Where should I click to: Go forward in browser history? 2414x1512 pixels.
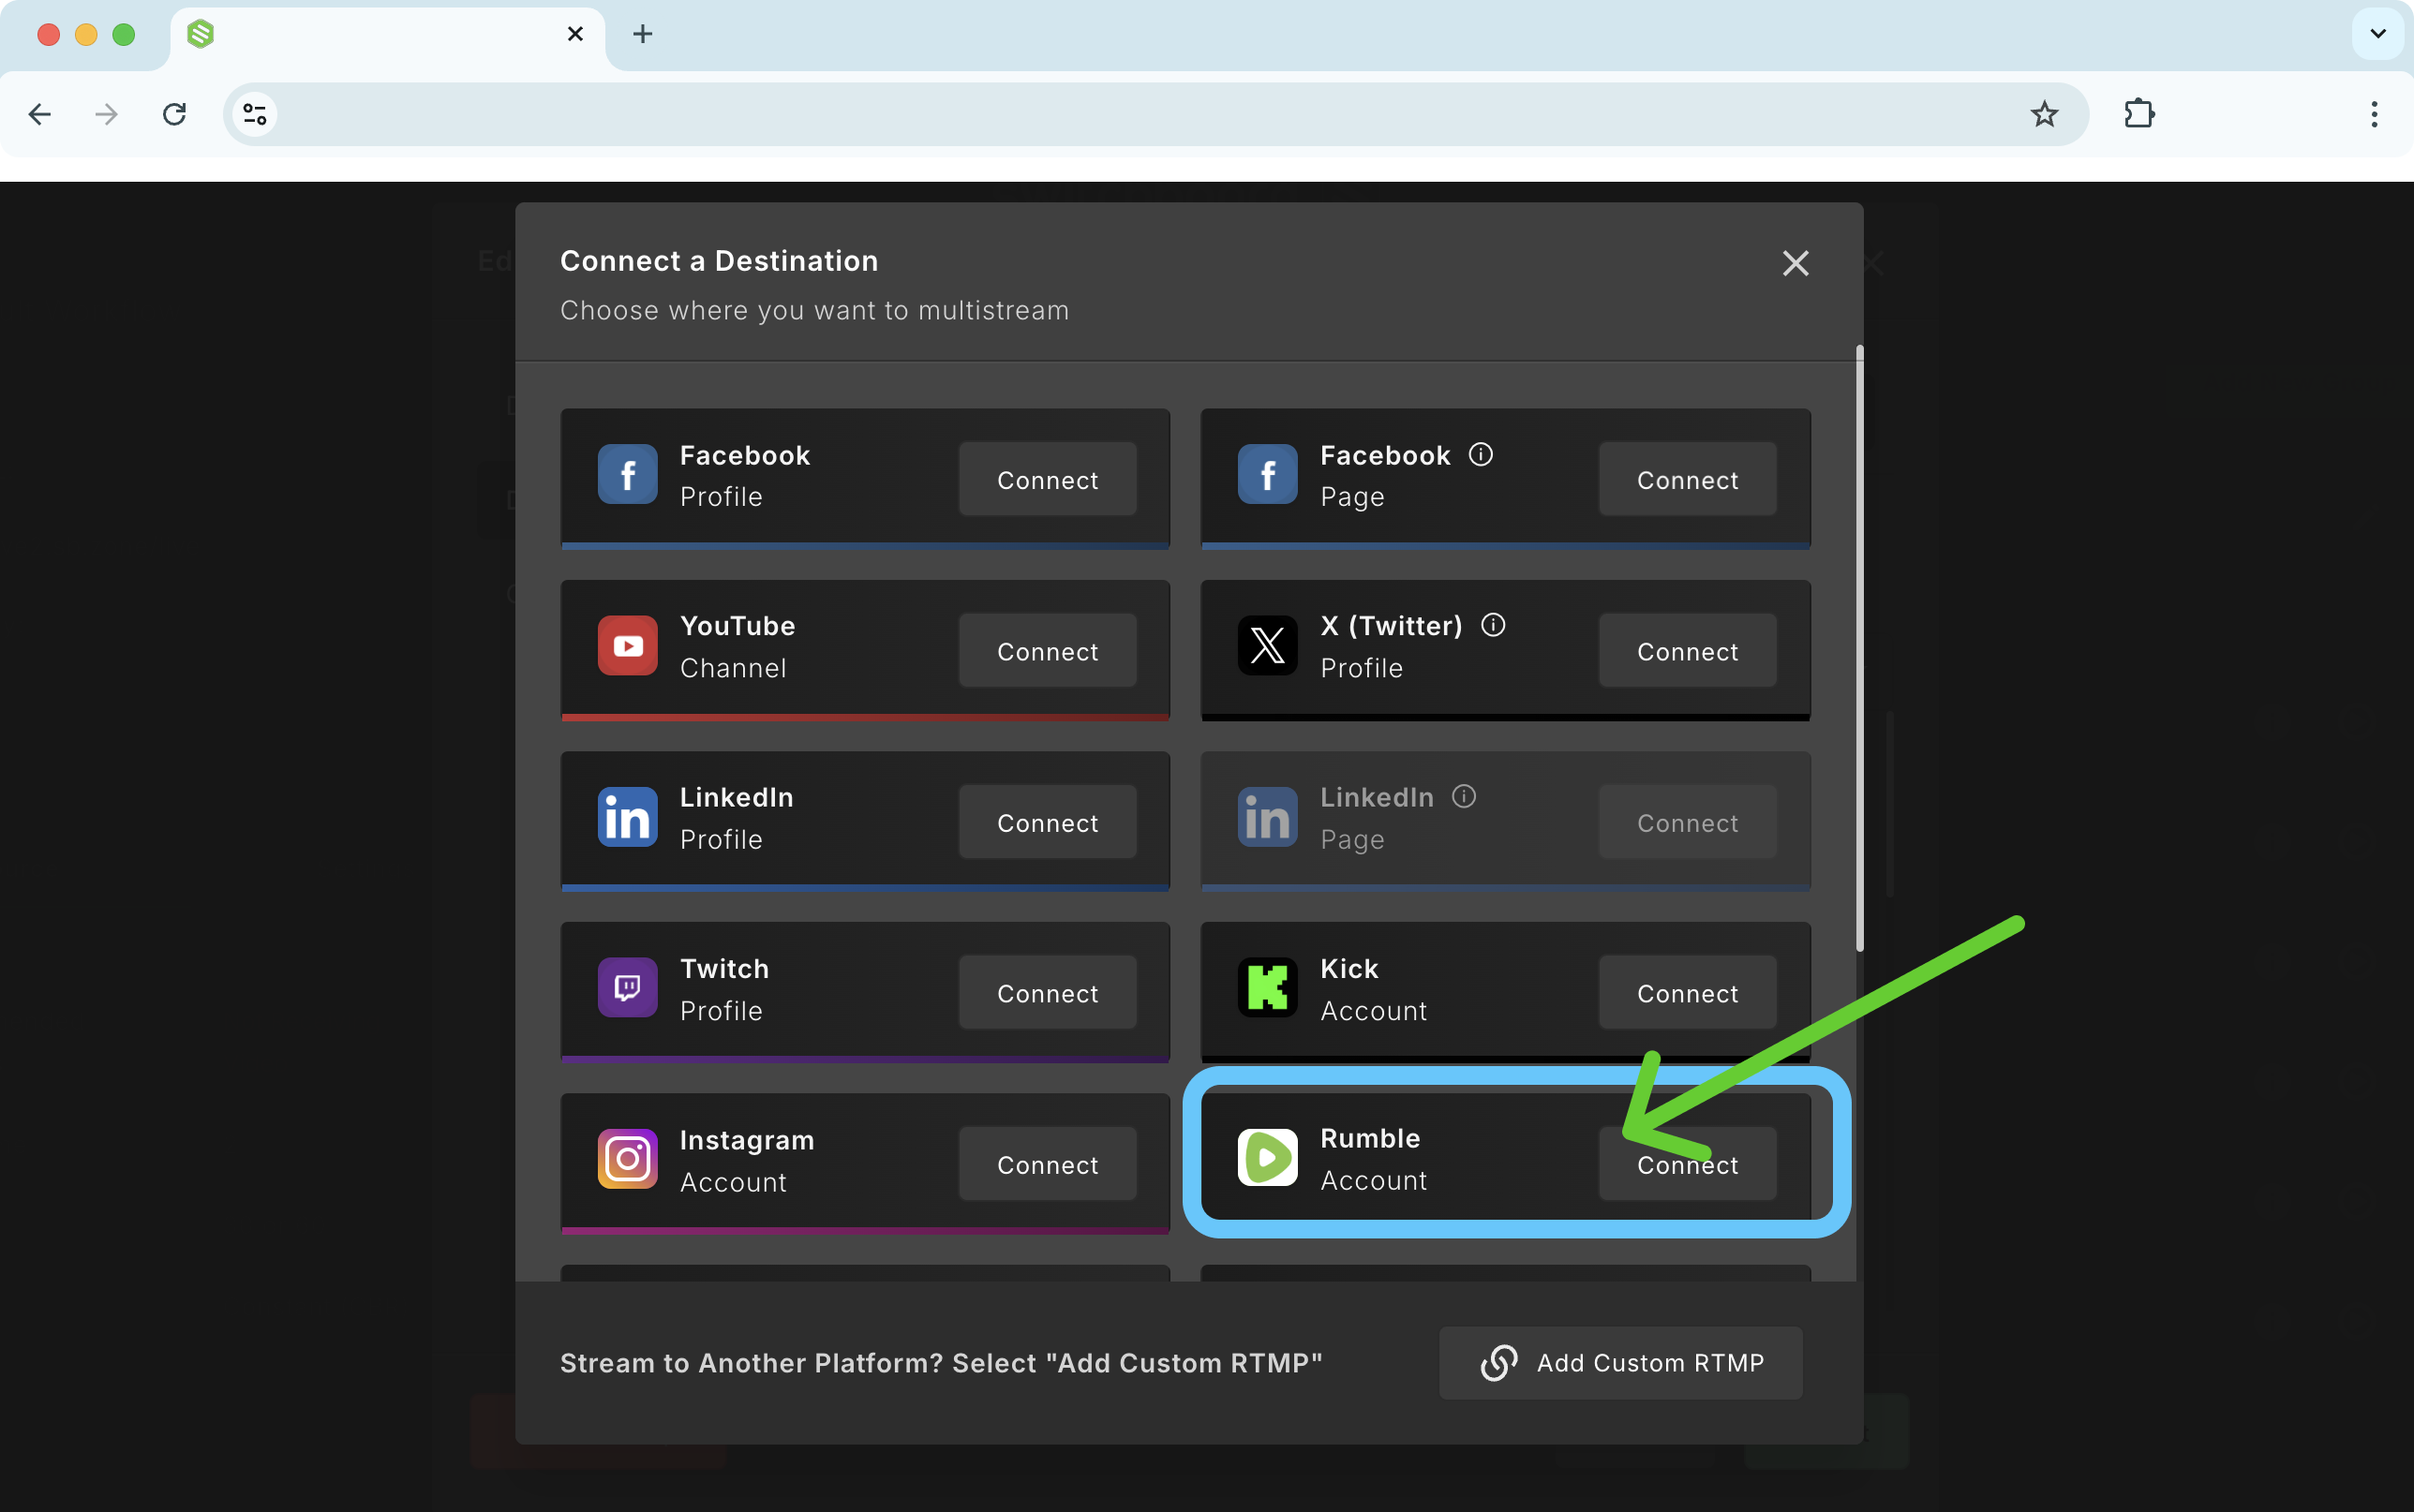[x=106, y=115]
